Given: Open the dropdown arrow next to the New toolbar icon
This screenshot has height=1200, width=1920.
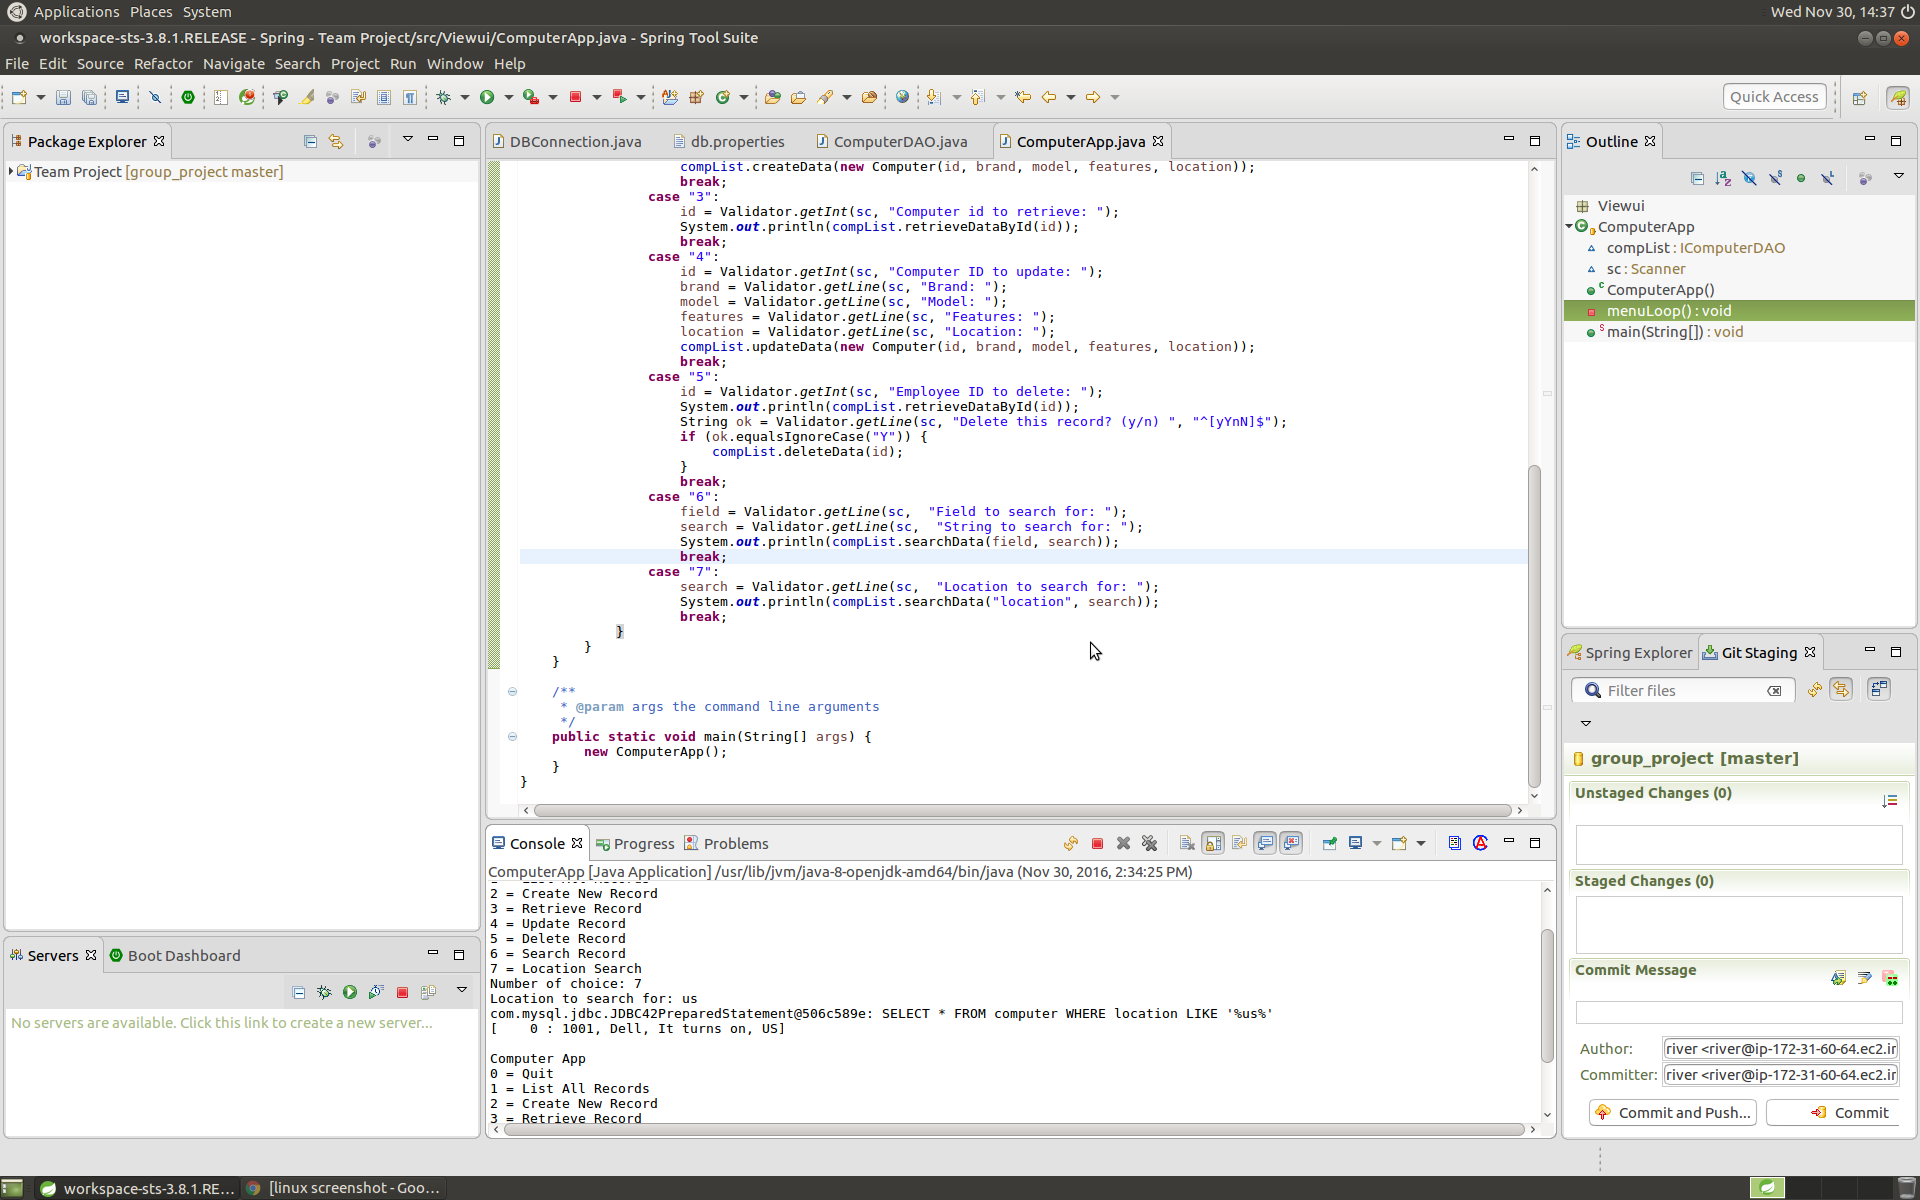Looking at the screenshot, I should click(40, 97).
